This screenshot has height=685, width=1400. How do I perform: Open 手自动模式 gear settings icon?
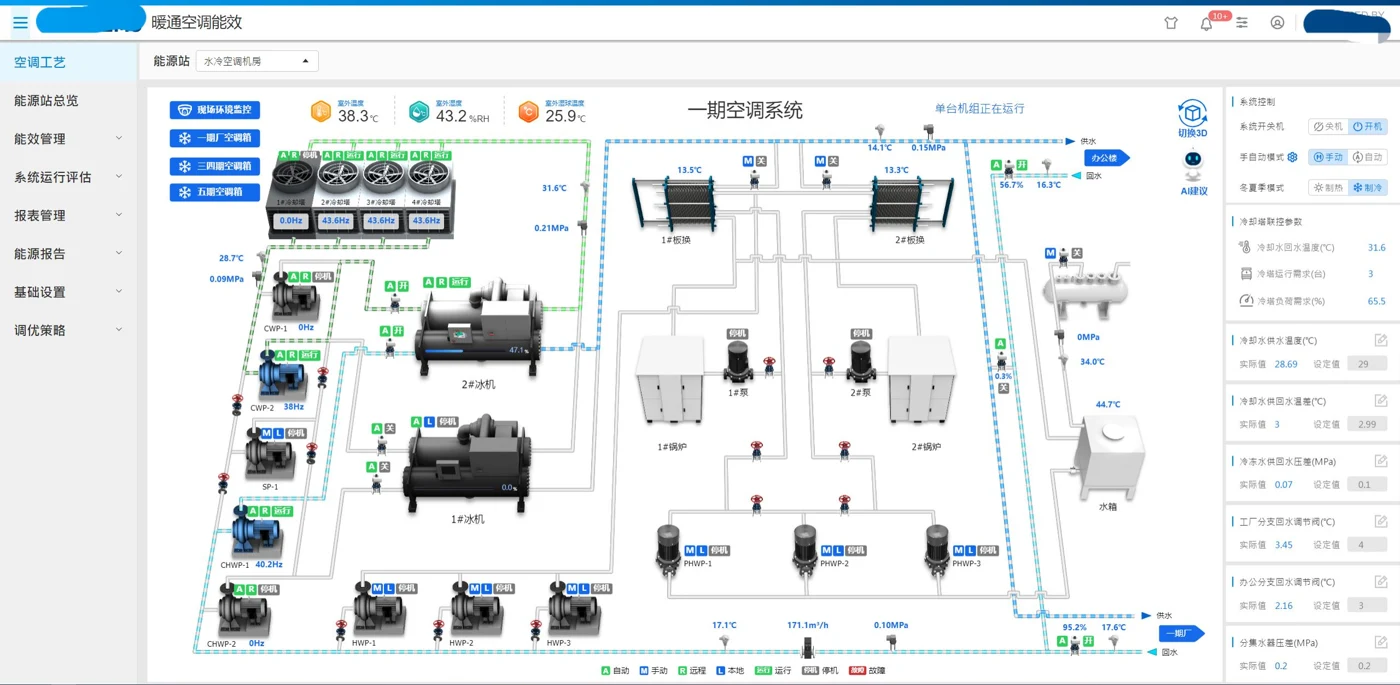tap(1292, 157)
